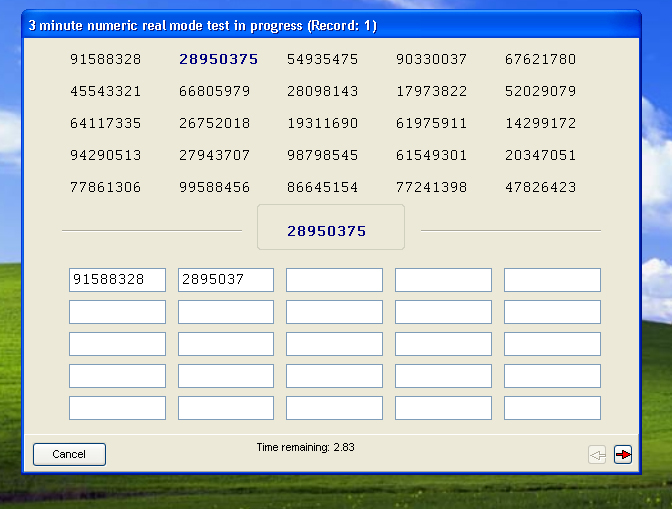The image size is (672, 509).
Task: Click the number 66805979
Action: 215,91
